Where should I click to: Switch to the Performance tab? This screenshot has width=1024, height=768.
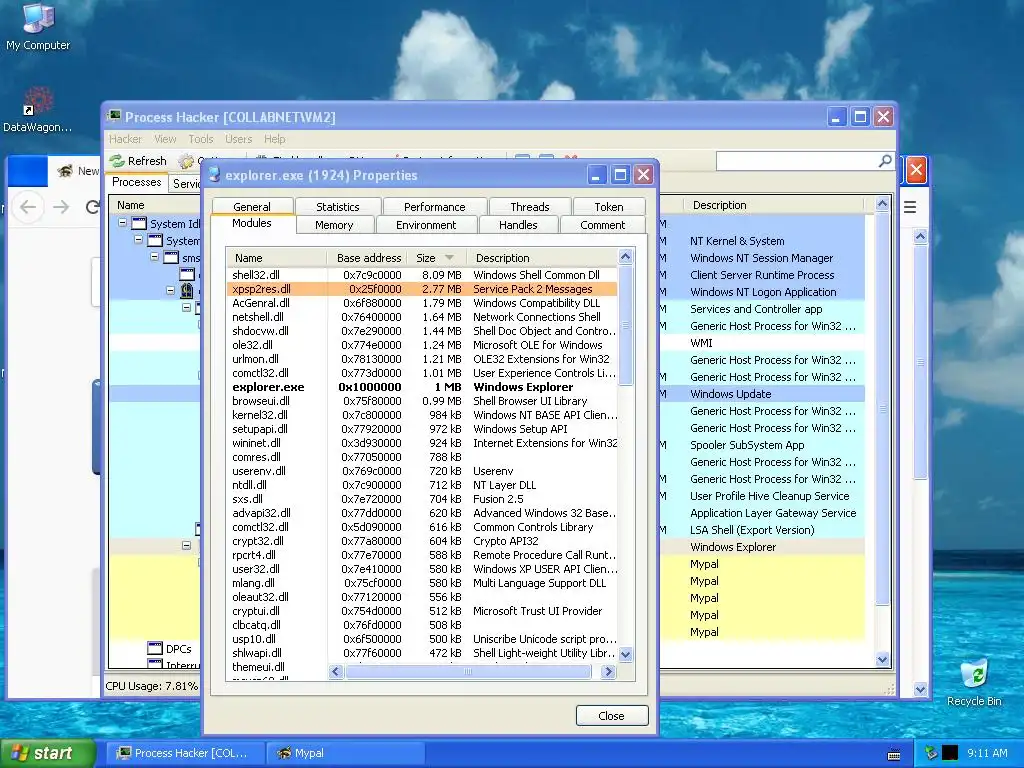click(x=434, y=206)
